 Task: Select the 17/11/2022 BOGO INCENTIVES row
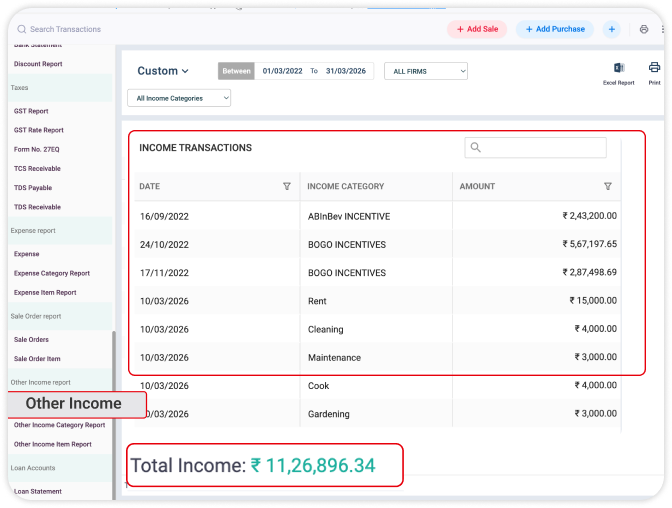point(378,273)
